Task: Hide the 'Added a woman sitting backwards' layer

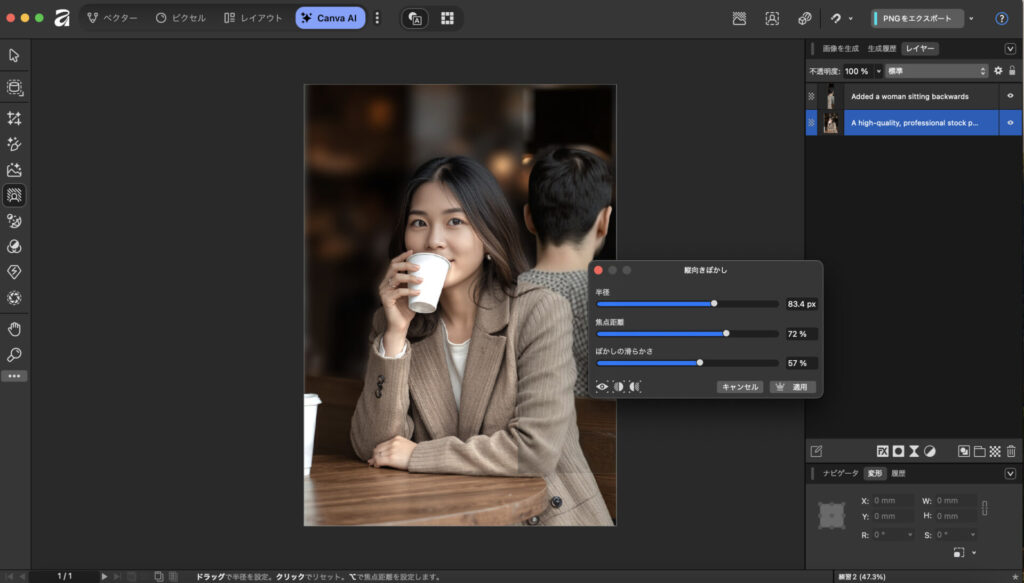Action: [1010, 96]
